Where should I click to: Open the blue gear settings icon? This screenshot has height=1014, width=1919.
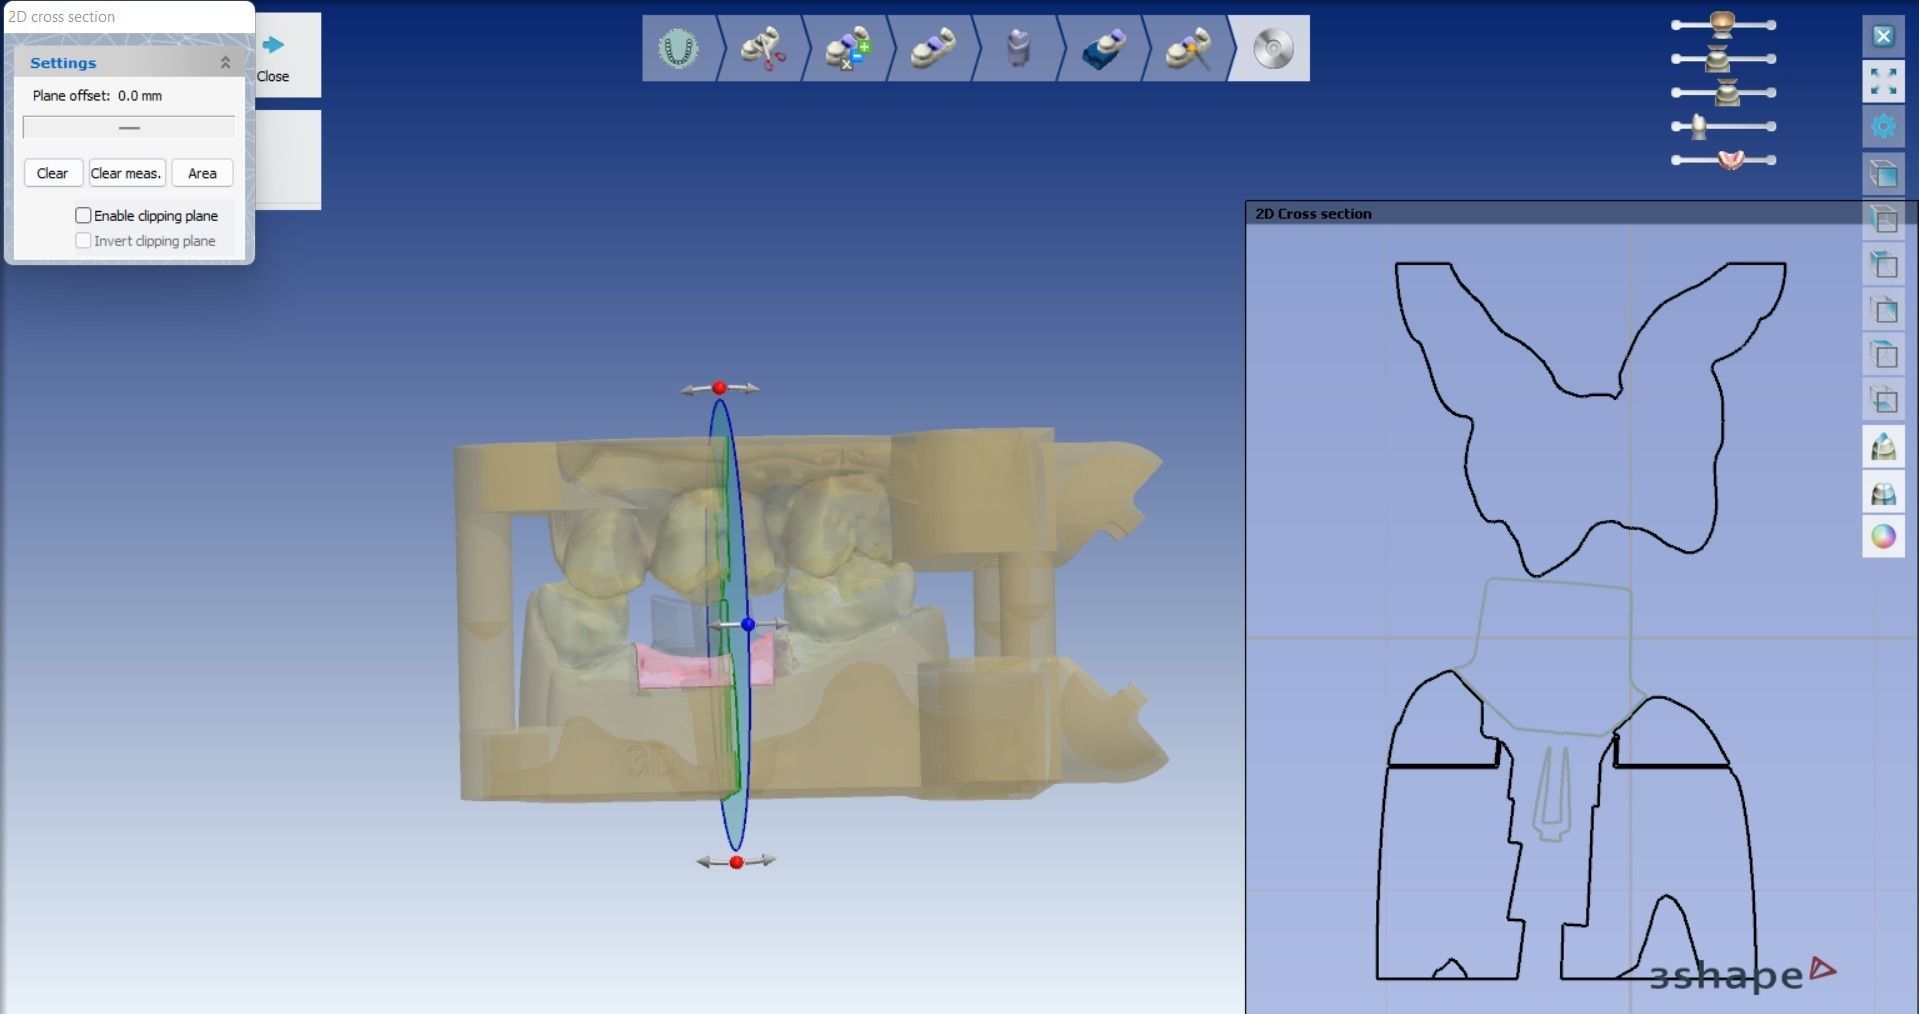pyautogui.click(x=1883, y=126)
